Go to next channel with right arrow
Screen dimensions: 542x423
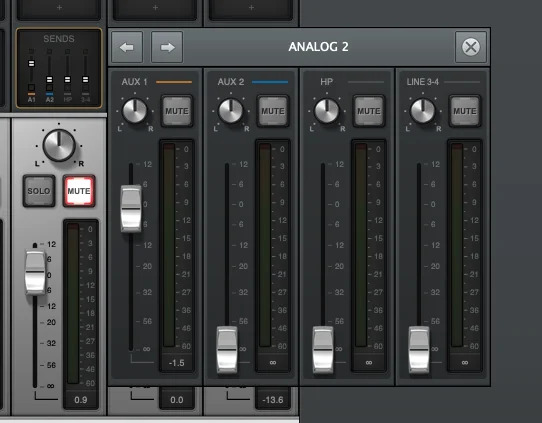167,47
